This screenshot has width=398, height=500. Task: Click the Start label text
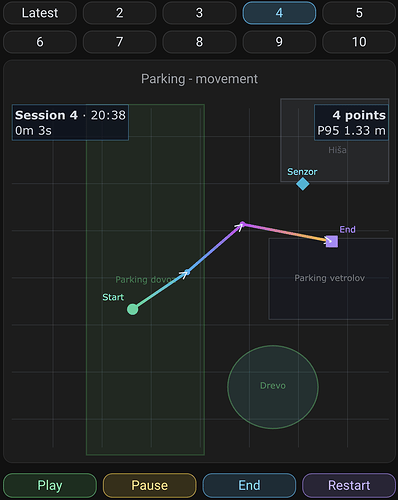pos(113,297)
